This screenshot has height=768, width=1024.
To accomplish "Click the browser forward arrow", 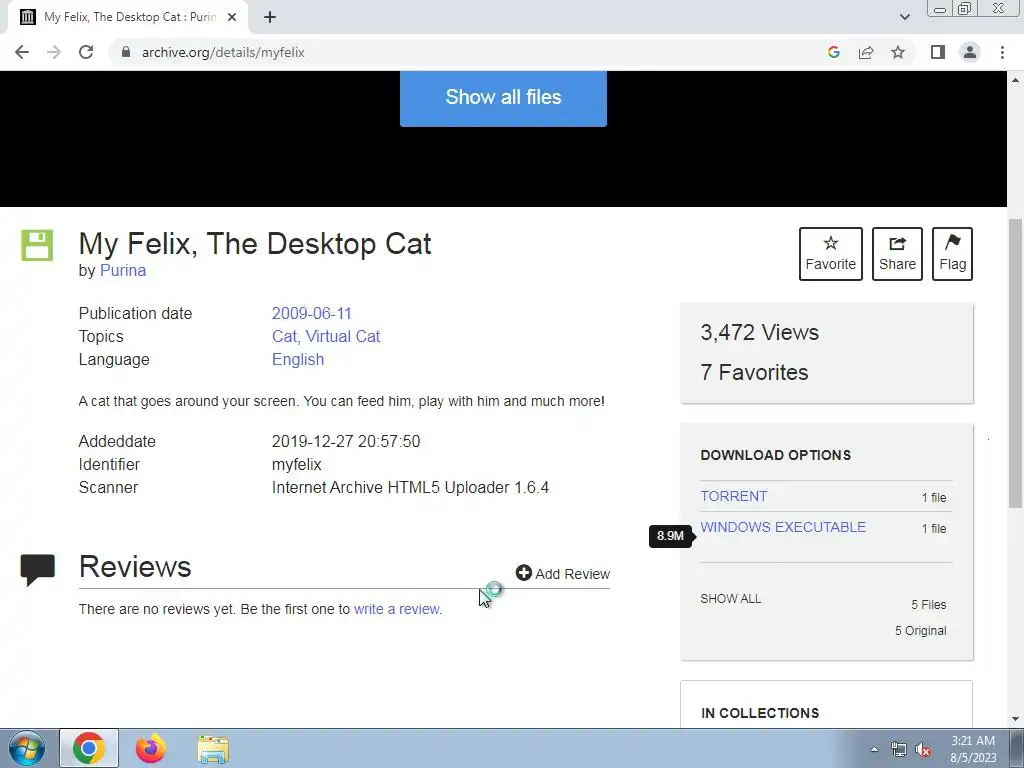I will (x=54, y=52).
